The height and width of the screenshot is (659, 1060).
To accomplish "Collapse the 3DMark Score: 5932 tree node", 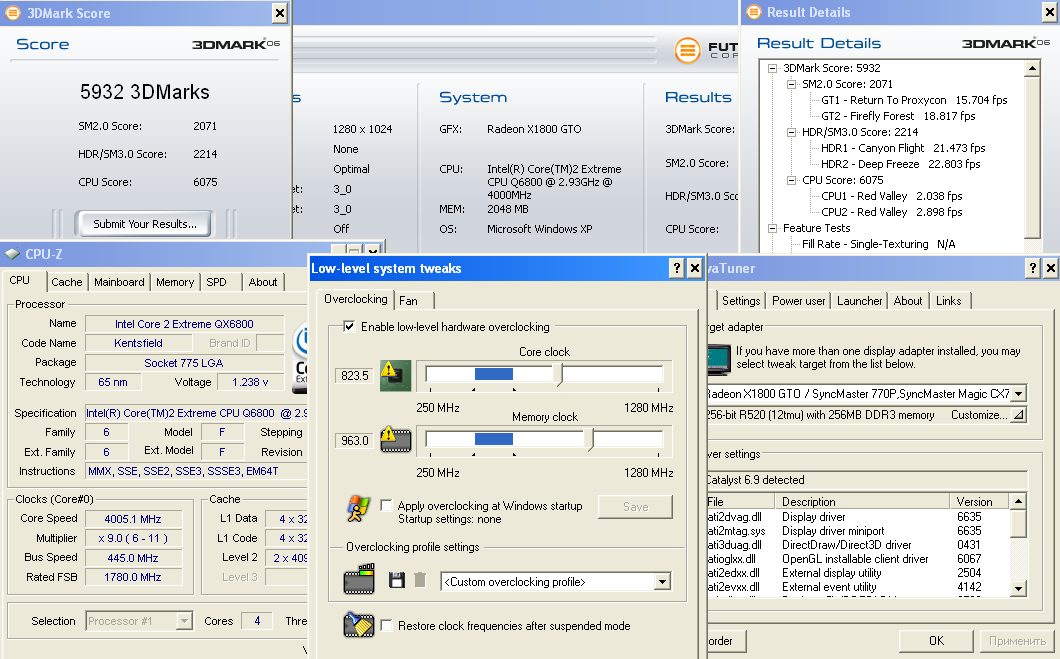I will pos(772,68).
